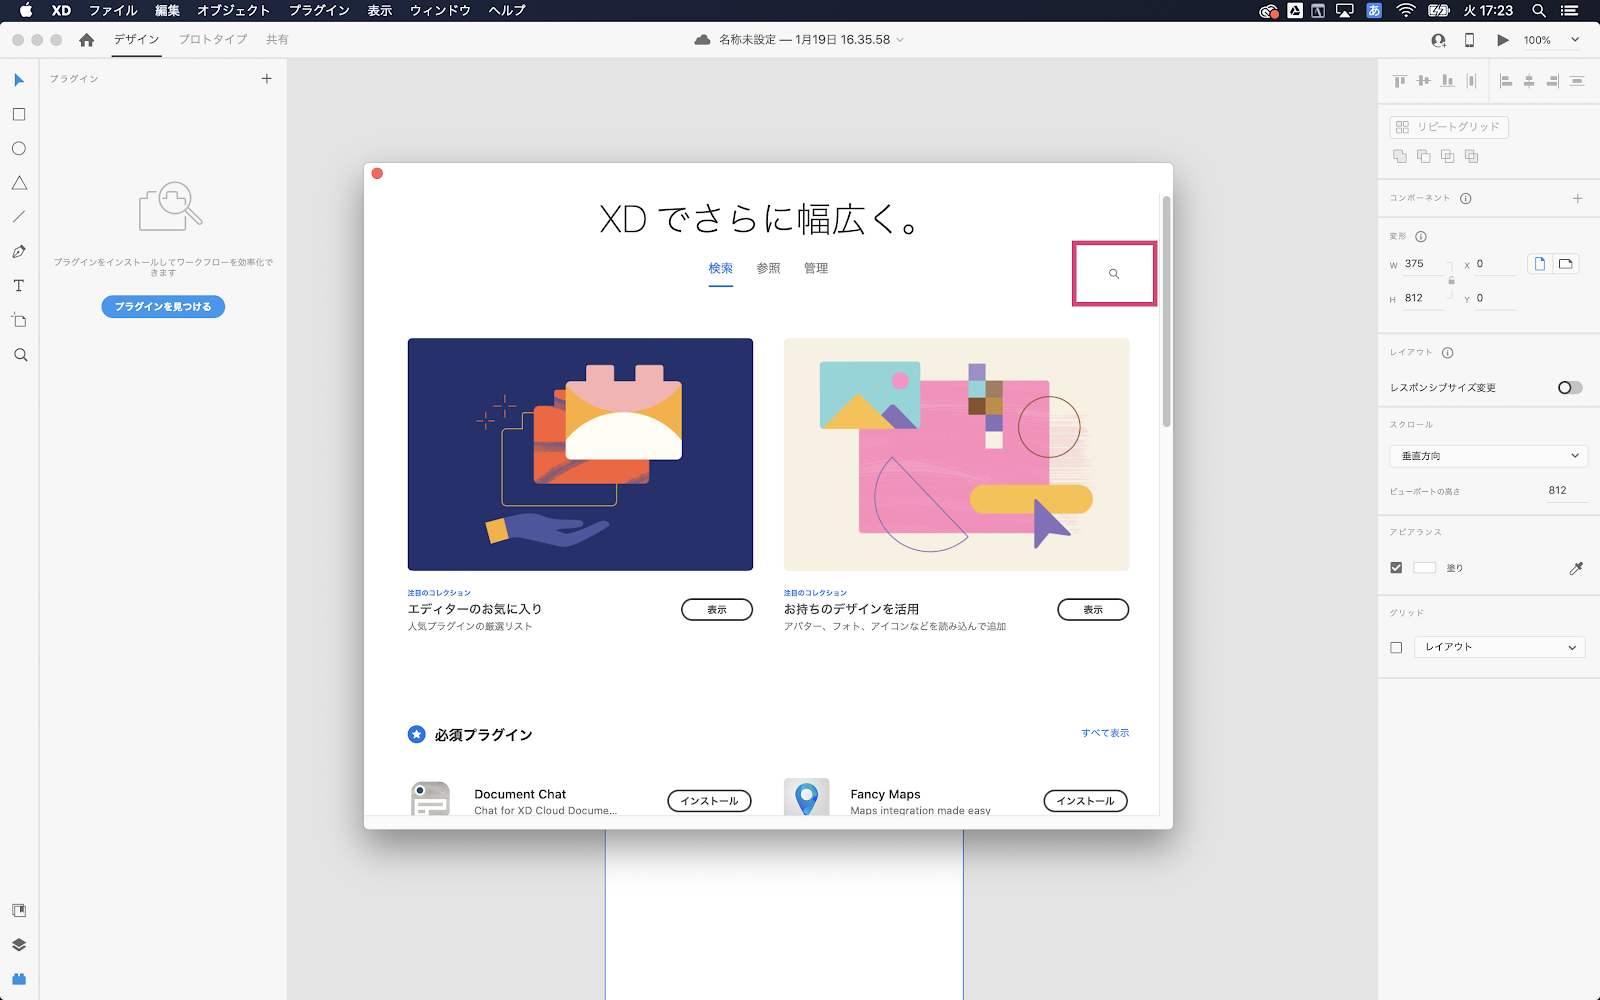The height and width of the screenshot is (1000, 1600).
Task: Add component with plus icon
Action: pos(1577,198)
